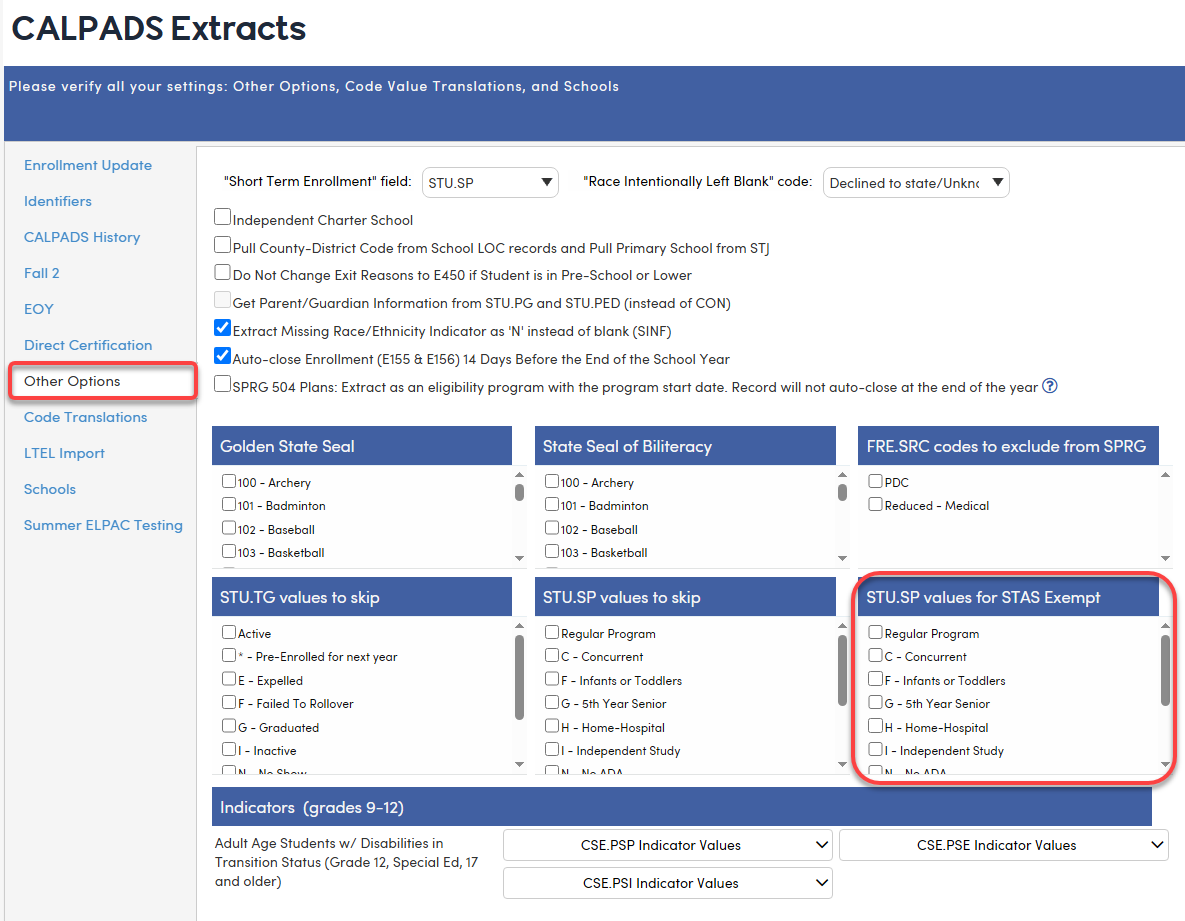1185x921 pixels.
Task: Check 103 - Basketball under Golden State Seal
Action: point(229,552)
